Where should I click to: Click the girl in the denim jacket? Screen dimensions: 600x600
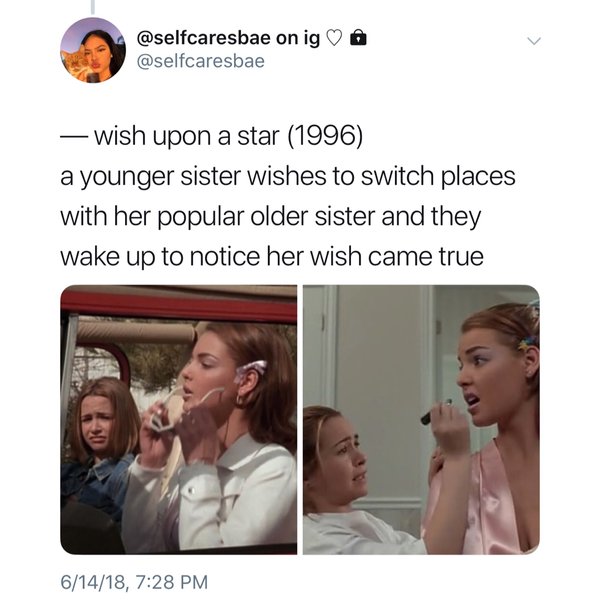[100, 444]
